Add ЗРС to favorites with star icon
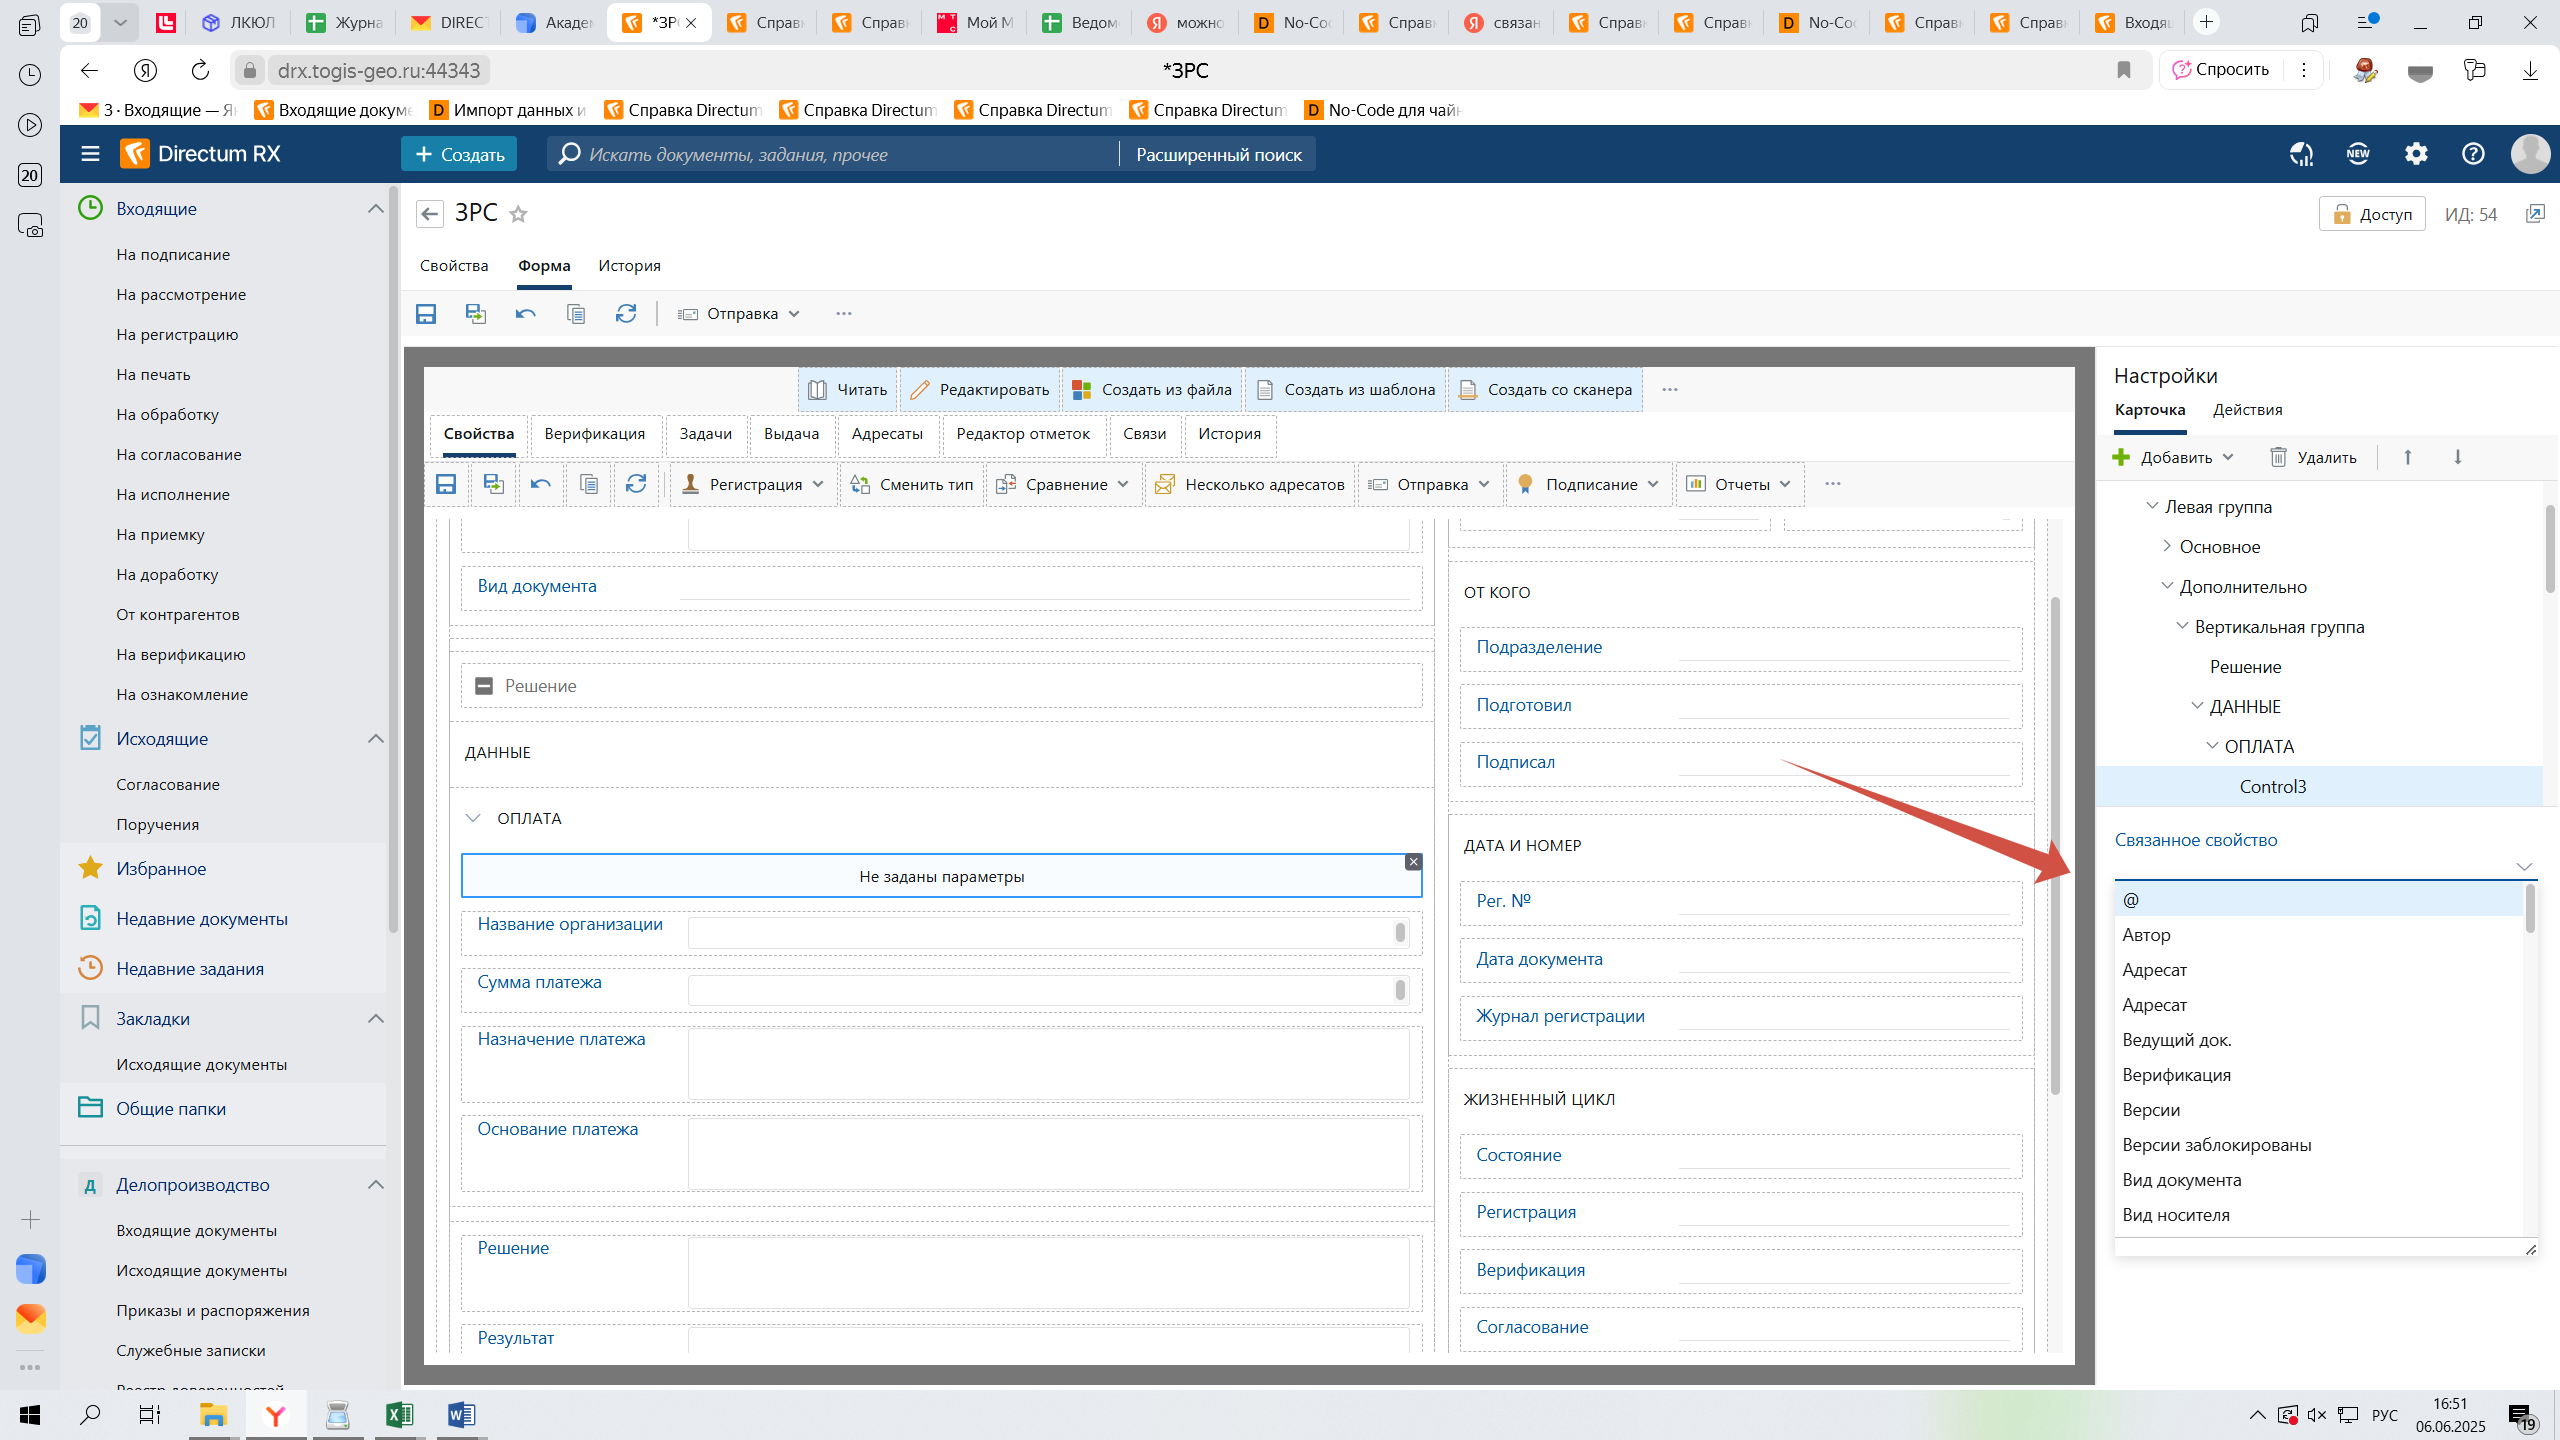This screenshot has width=2560, height=1440. [518, 214]
